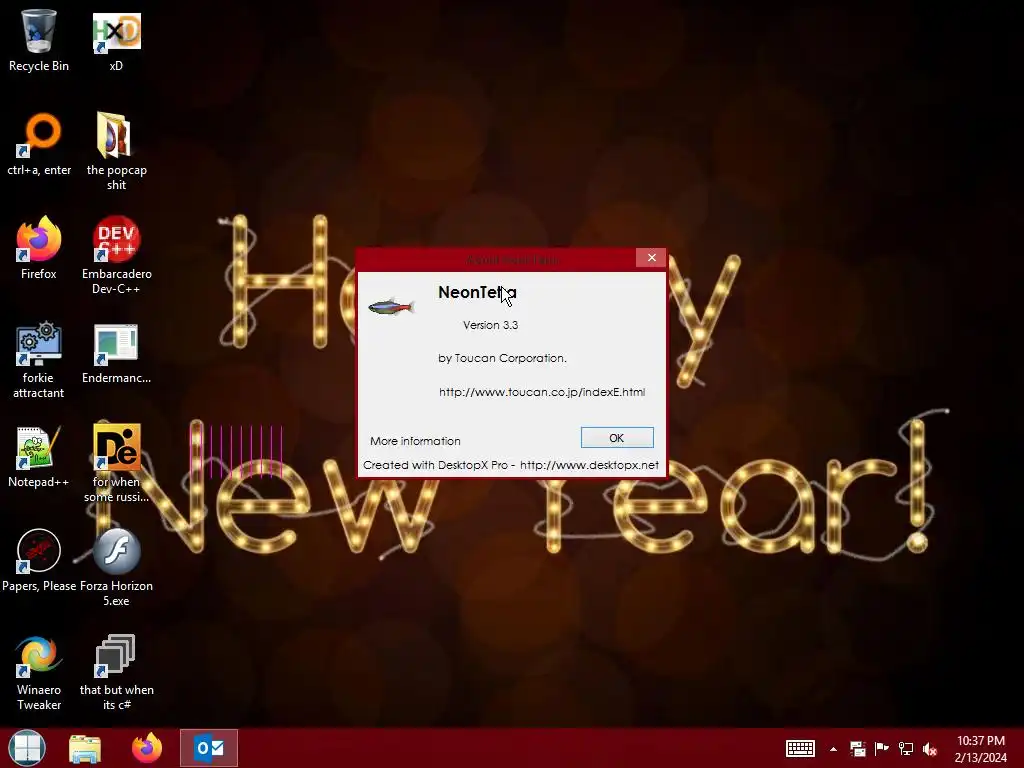Click the 10:37 PM clock in tray
The image size is (1024, 768).
click(x=981, y=741)
